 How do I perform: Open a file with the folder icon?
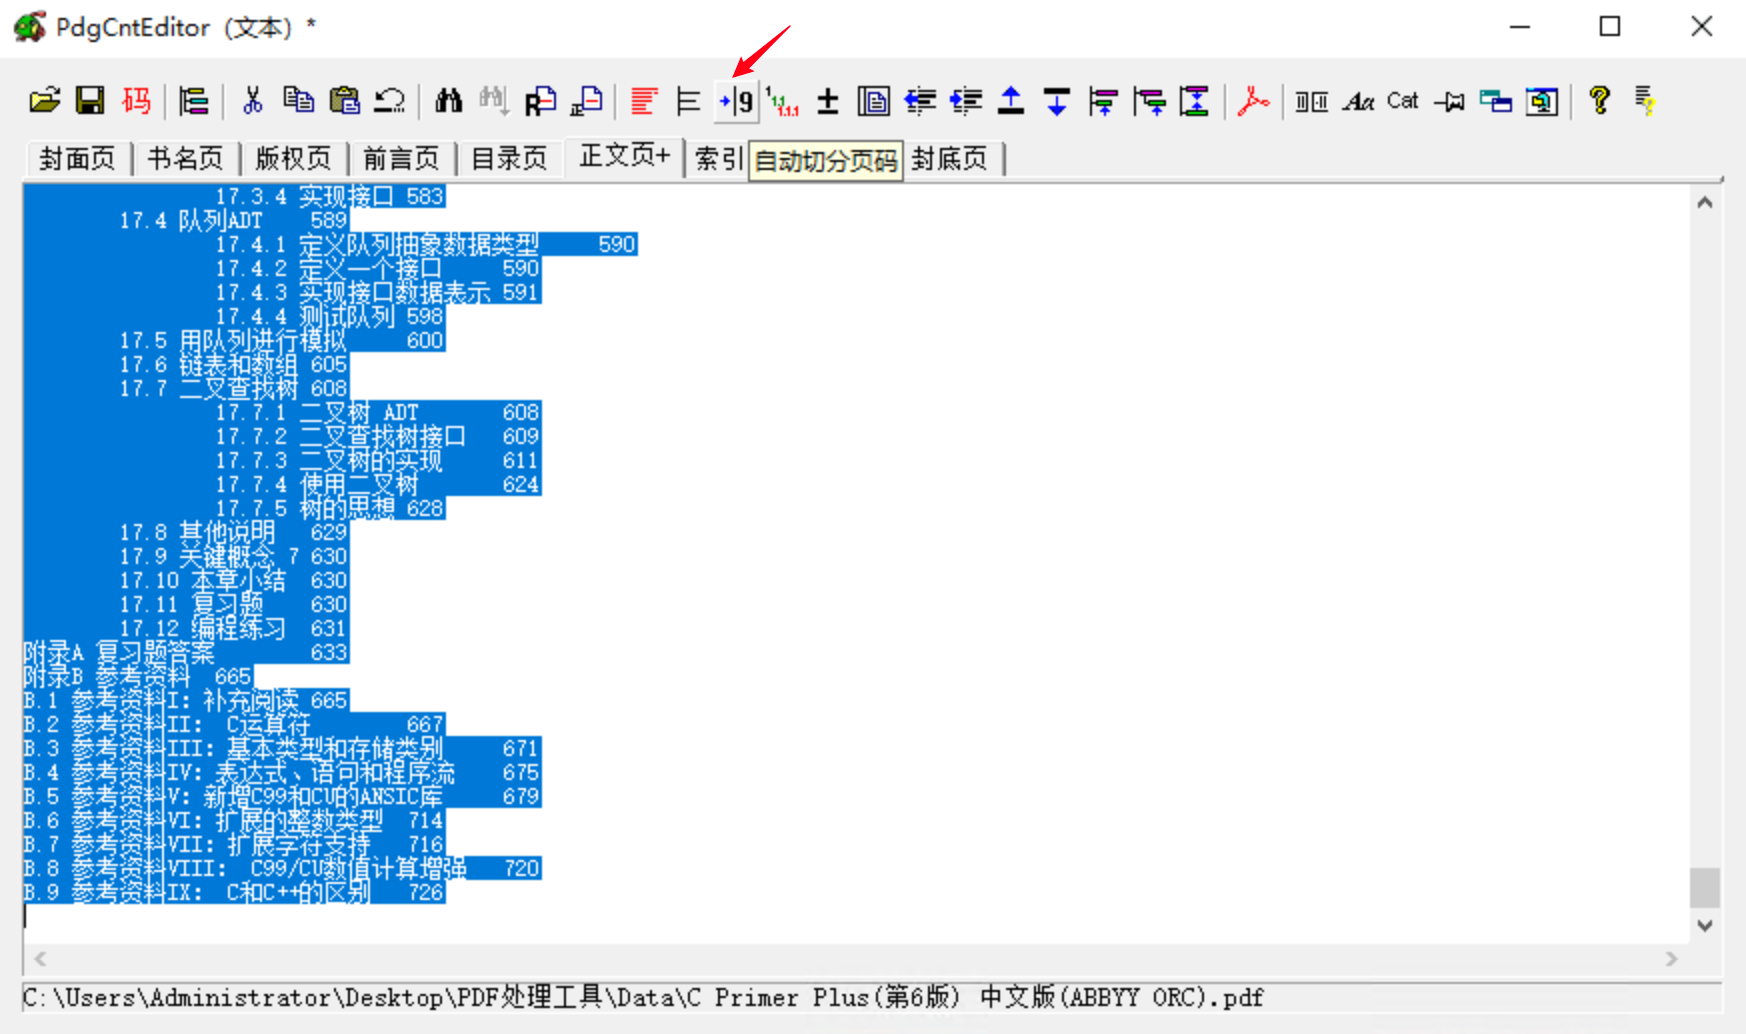coord(45,101)
